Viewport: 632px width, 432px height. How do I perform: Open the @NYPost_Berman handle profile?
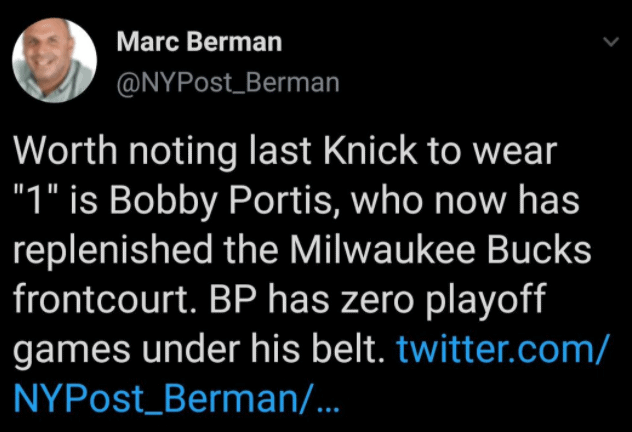coord(228,83)
